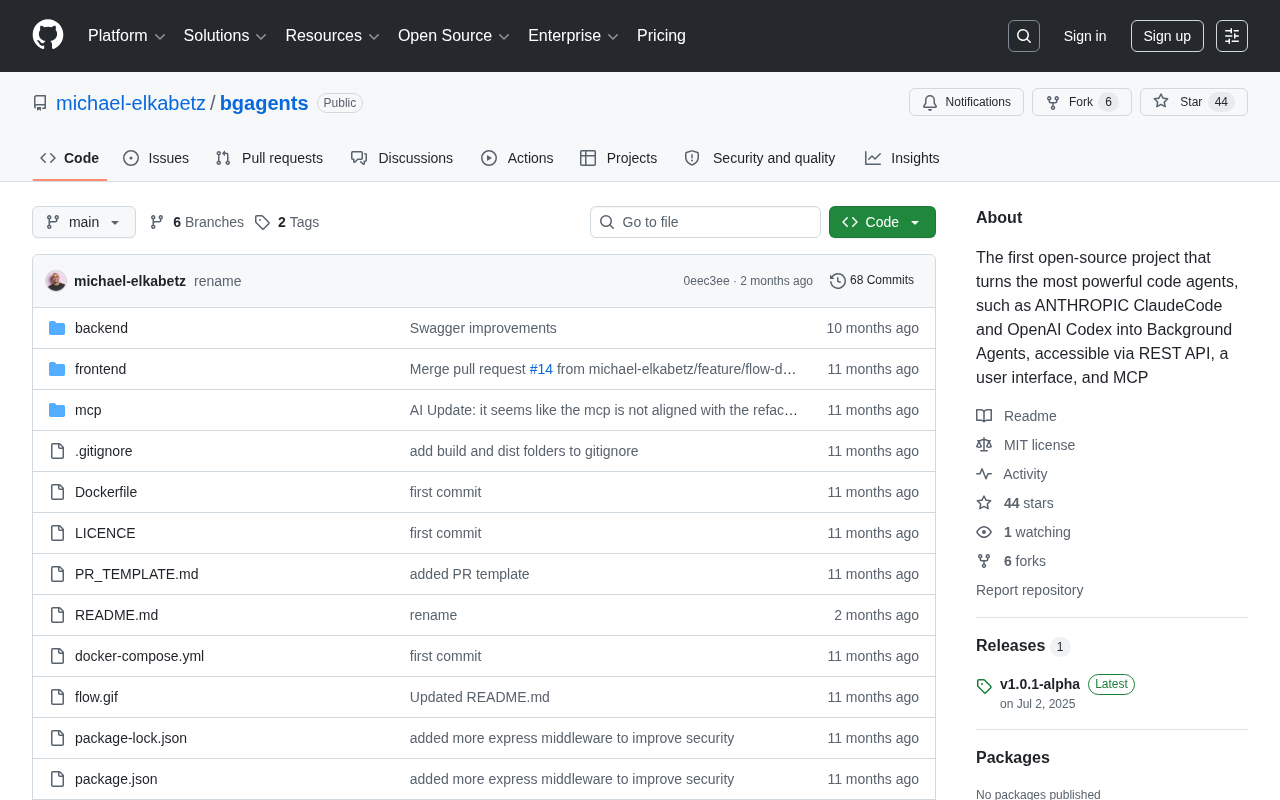This screenshot has width=1280, height=800.
Task: View the Insights tab
Action: [x=902, y=158]
